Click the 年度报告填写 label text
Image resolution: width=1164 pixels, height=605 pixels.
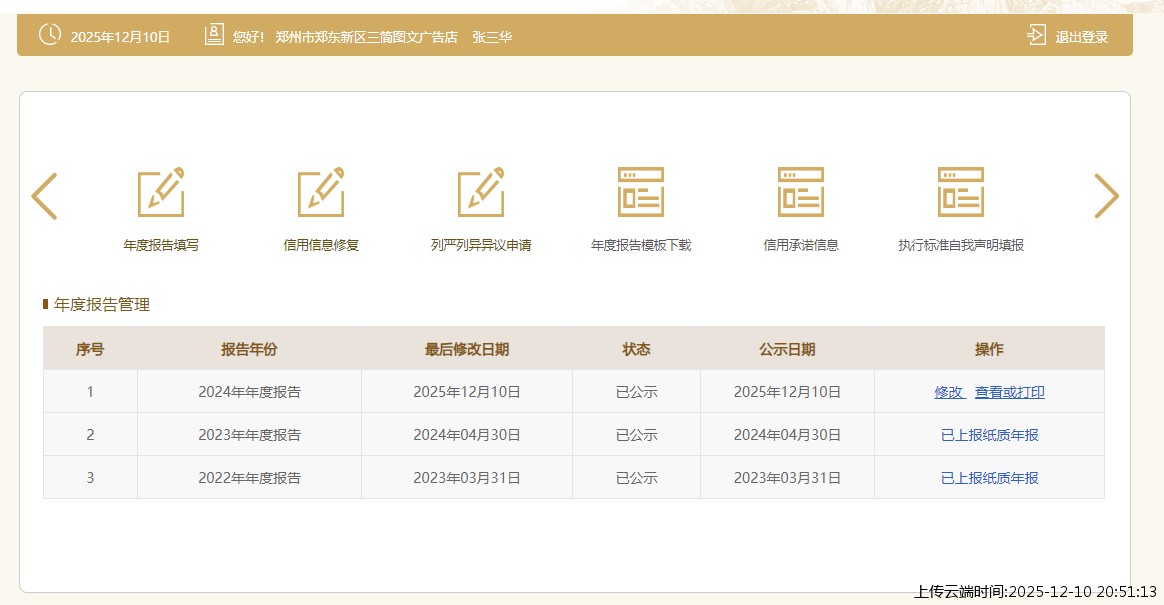[x=161, y=245]
